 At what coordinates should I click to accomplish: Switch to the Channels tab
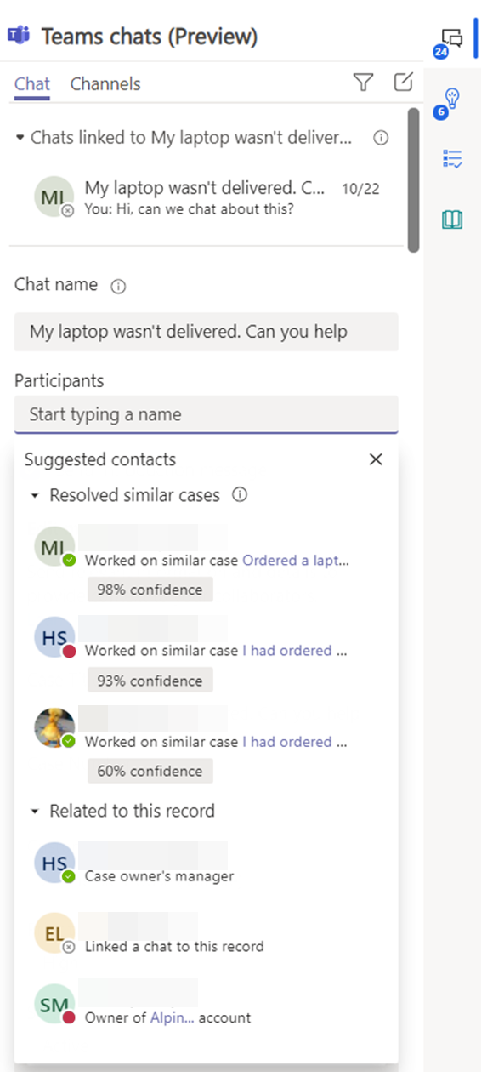coord(105,84)
